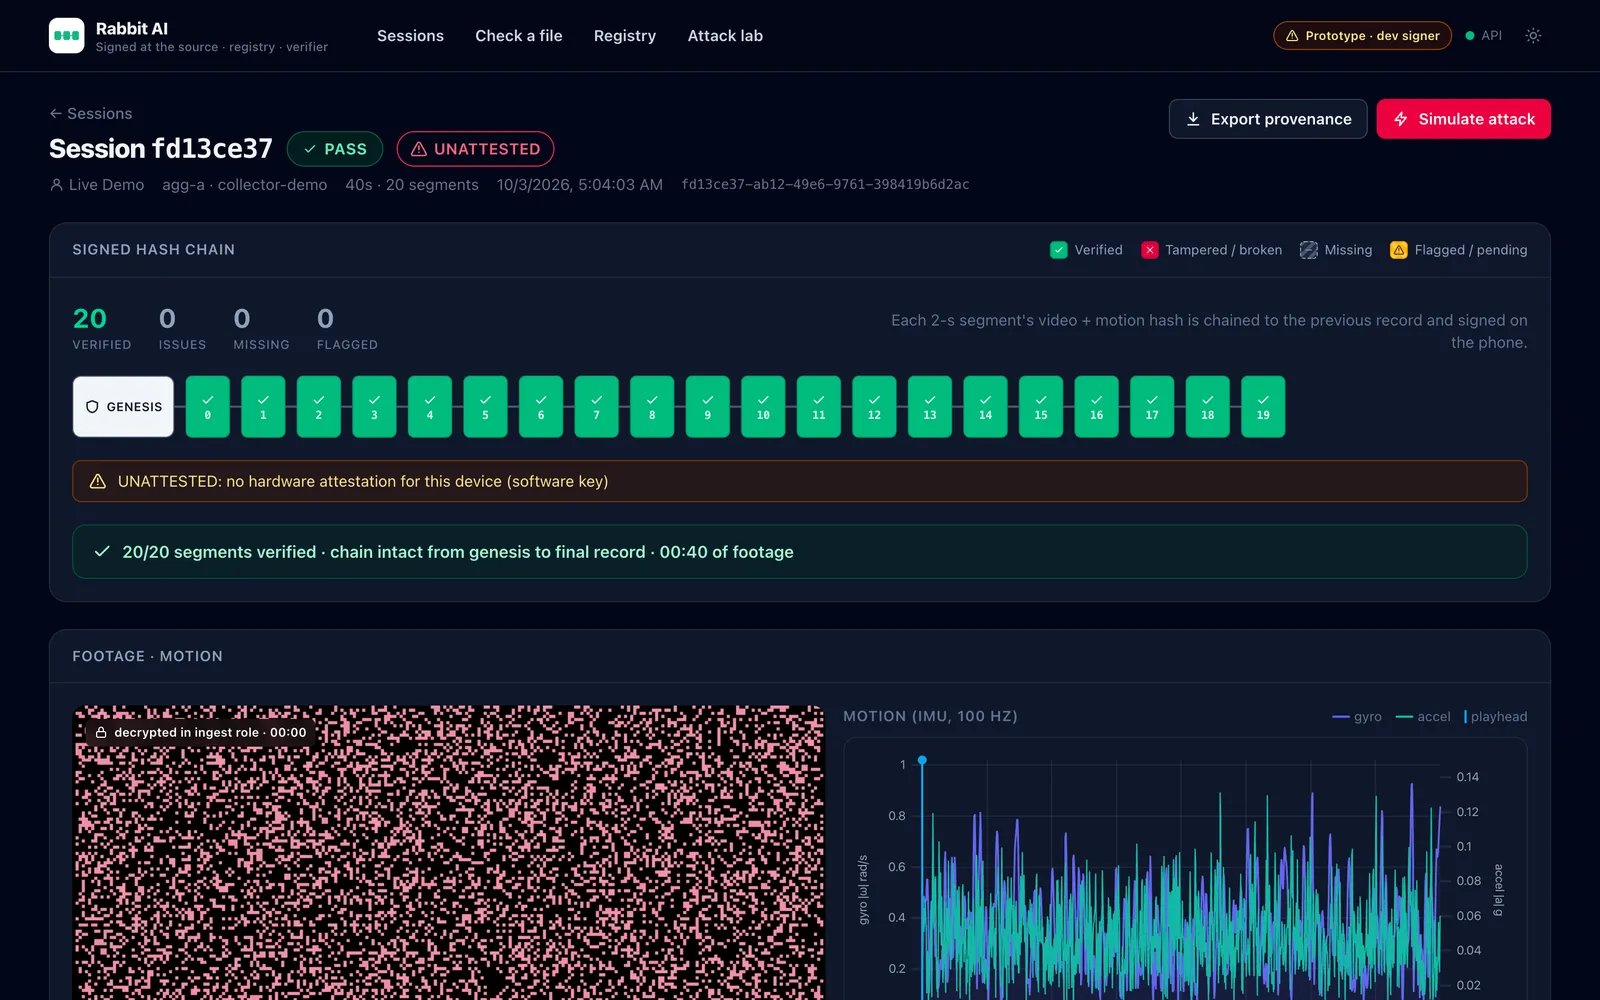Click the UNATTESTED hardware attestation warning banner
Image resolution: width=1600 pixels, height=1000 pixels.
[x=800, y=481]
